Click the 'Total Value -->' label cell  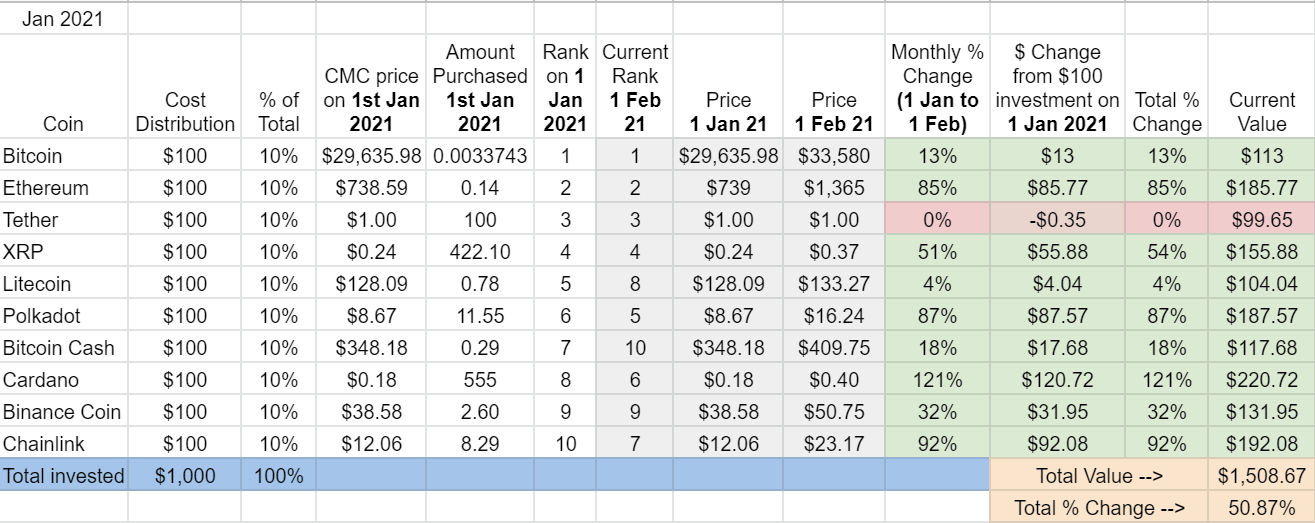[1099, 475]
